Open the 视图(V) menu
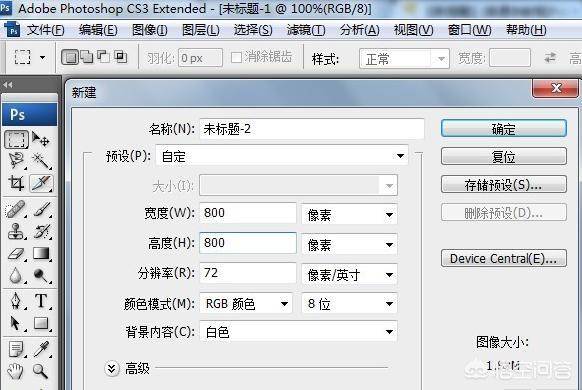582x390 pixels. (x=413, y=30)
